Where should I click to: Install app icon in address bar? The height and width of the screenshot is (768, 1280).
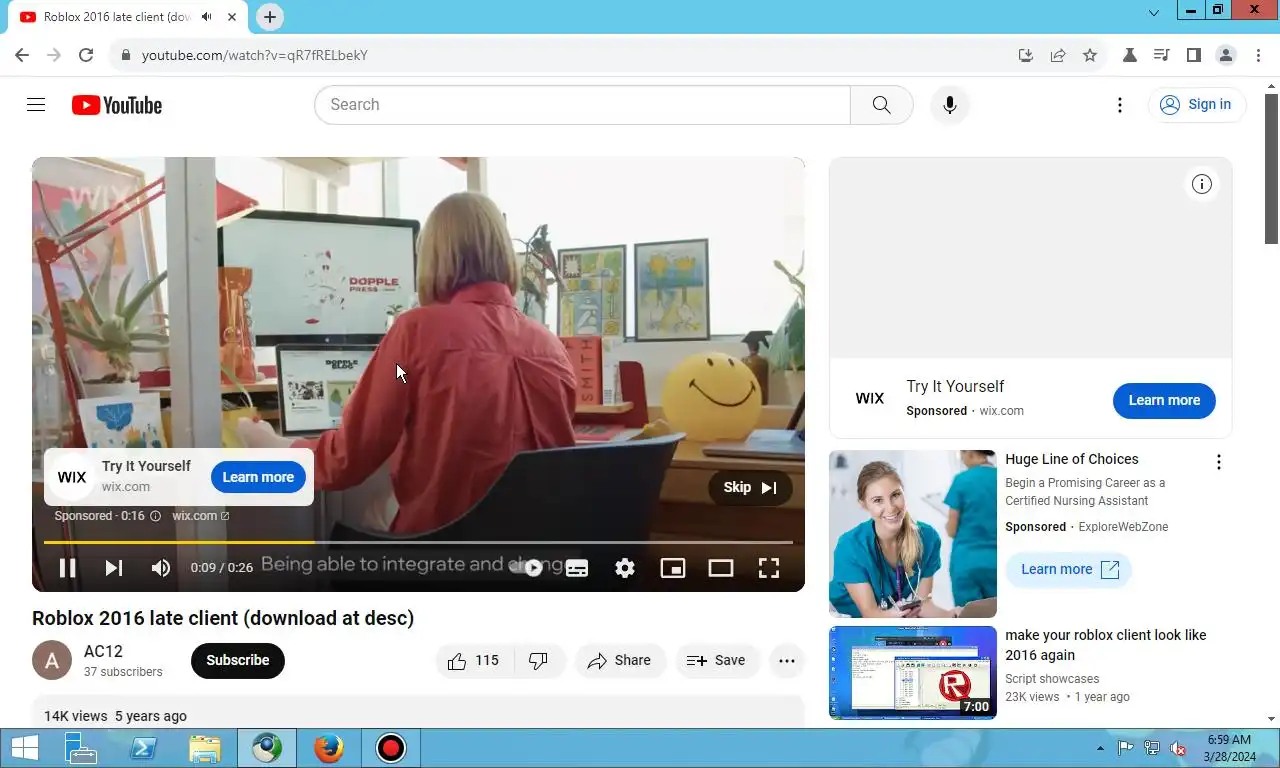click(1026, 55)
